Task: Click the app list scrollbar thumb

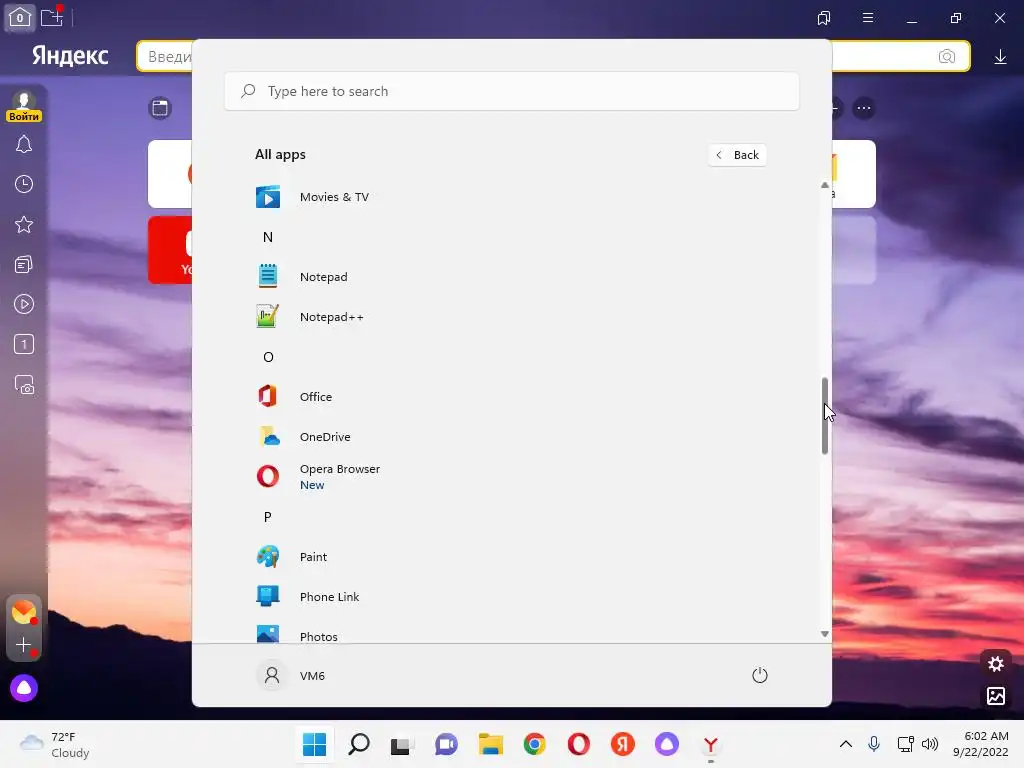Action: pyautogui.click(x=824, y=415)
